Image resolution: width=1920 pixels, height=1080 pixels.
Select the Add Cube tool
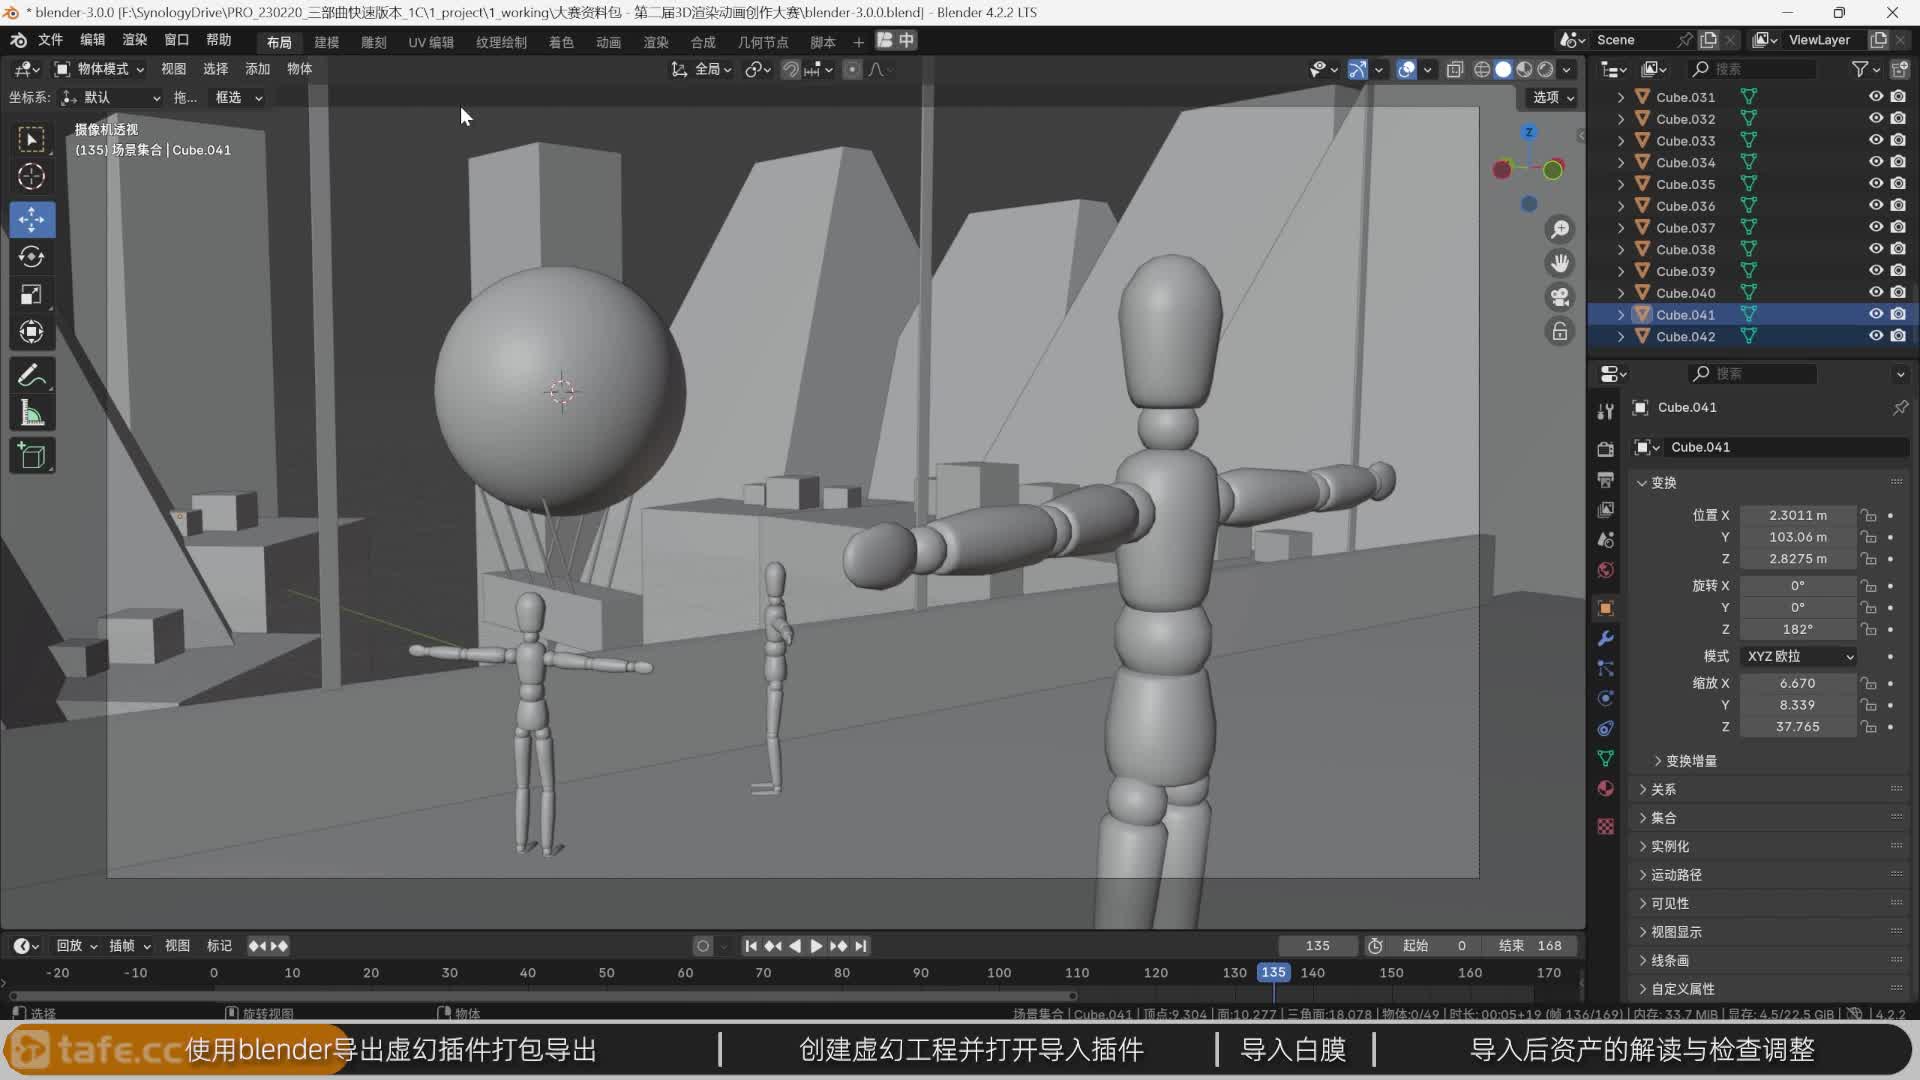(31, 456)
